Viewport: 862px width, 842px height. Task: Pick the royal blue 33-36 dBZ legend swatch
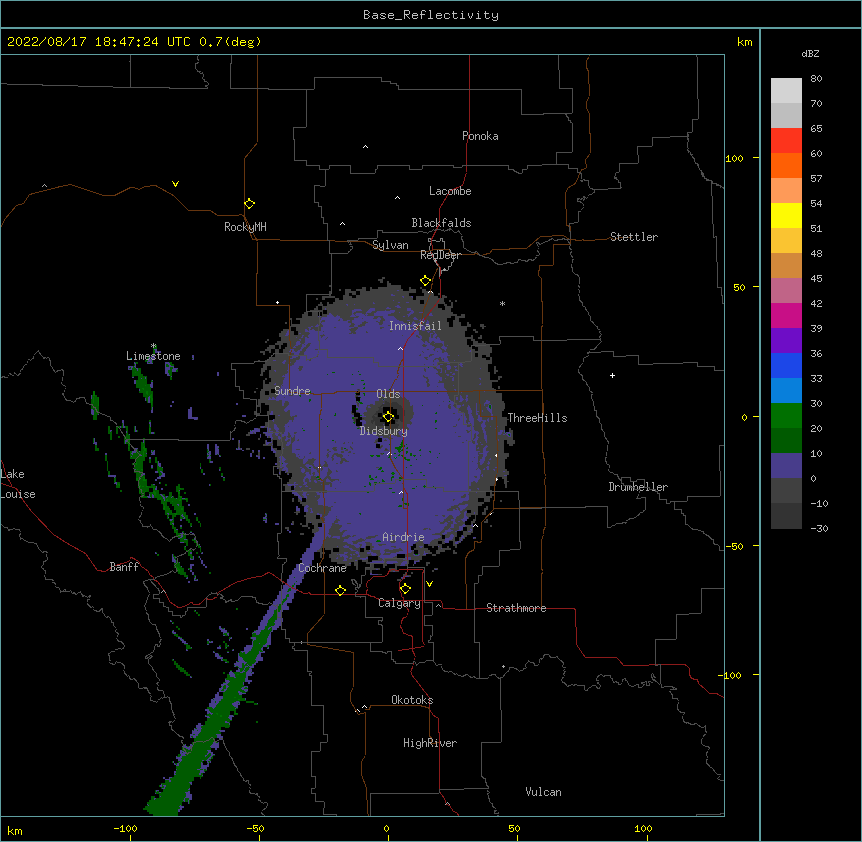786,365
